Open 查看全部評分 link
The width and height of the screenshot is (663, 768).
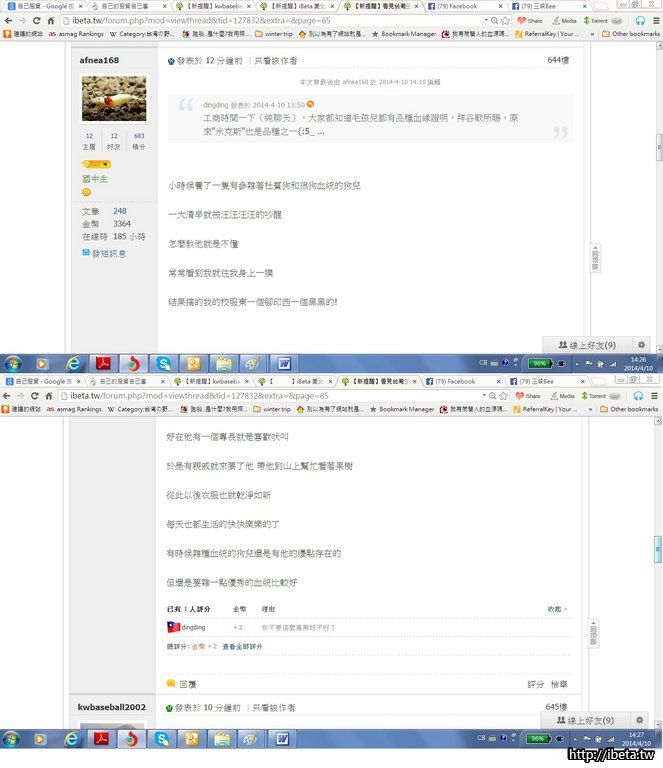point(242,646)
